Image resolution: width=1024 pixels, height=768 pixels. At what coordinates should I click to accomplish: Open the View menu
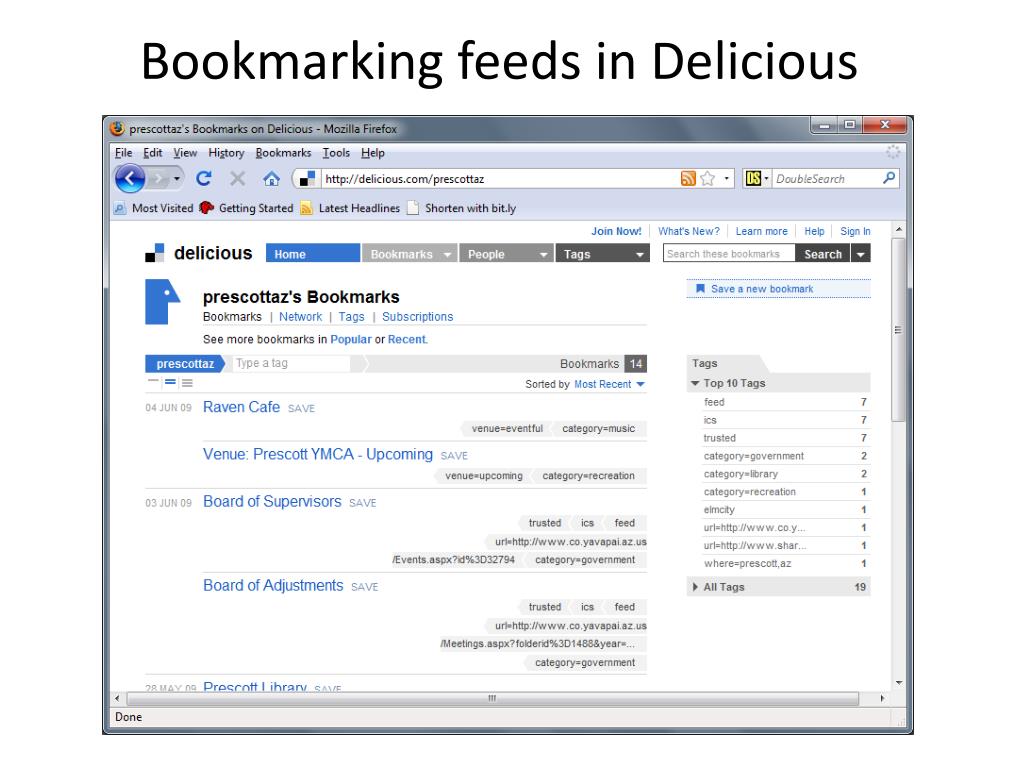(x=185, y=153)
